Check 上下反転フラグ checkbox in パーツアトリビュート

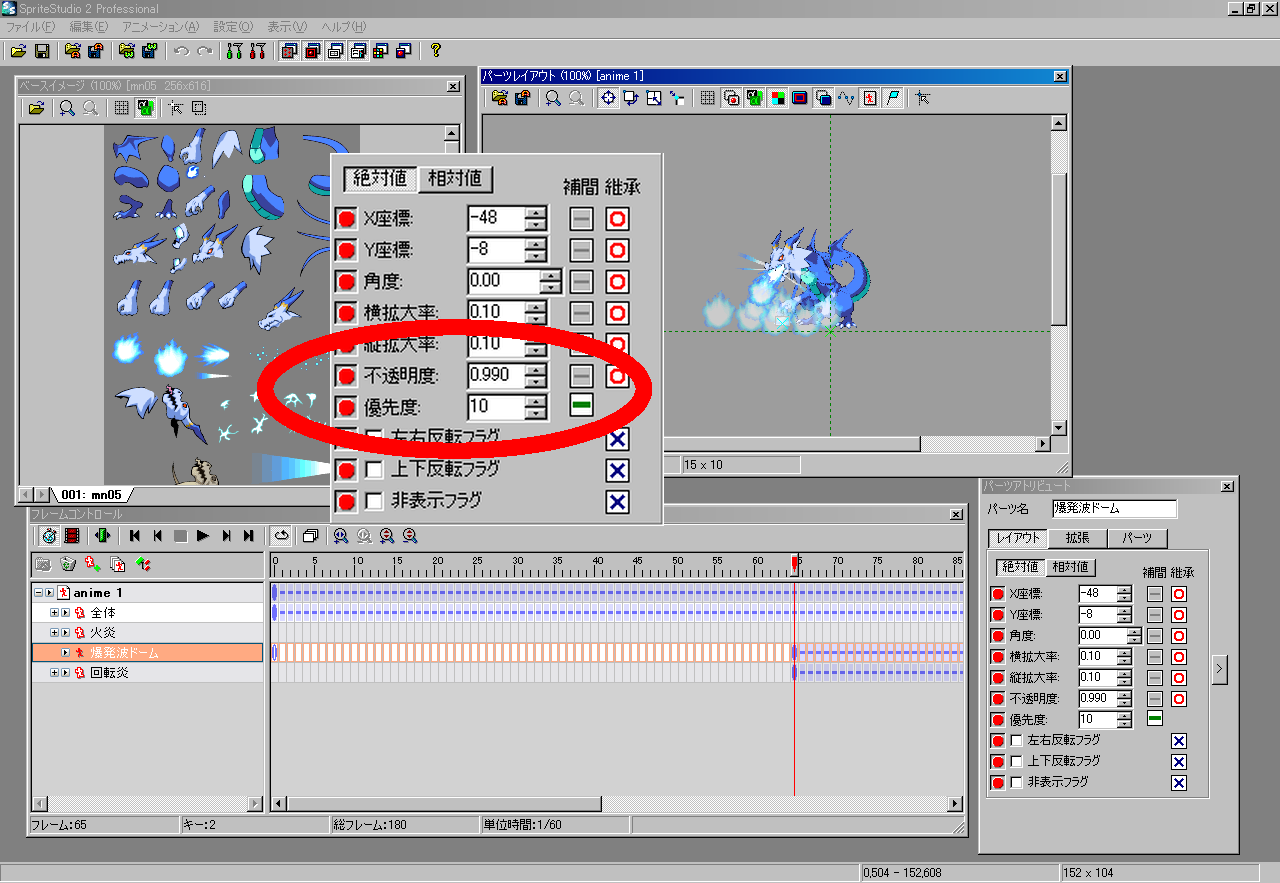pos(1017,762)
